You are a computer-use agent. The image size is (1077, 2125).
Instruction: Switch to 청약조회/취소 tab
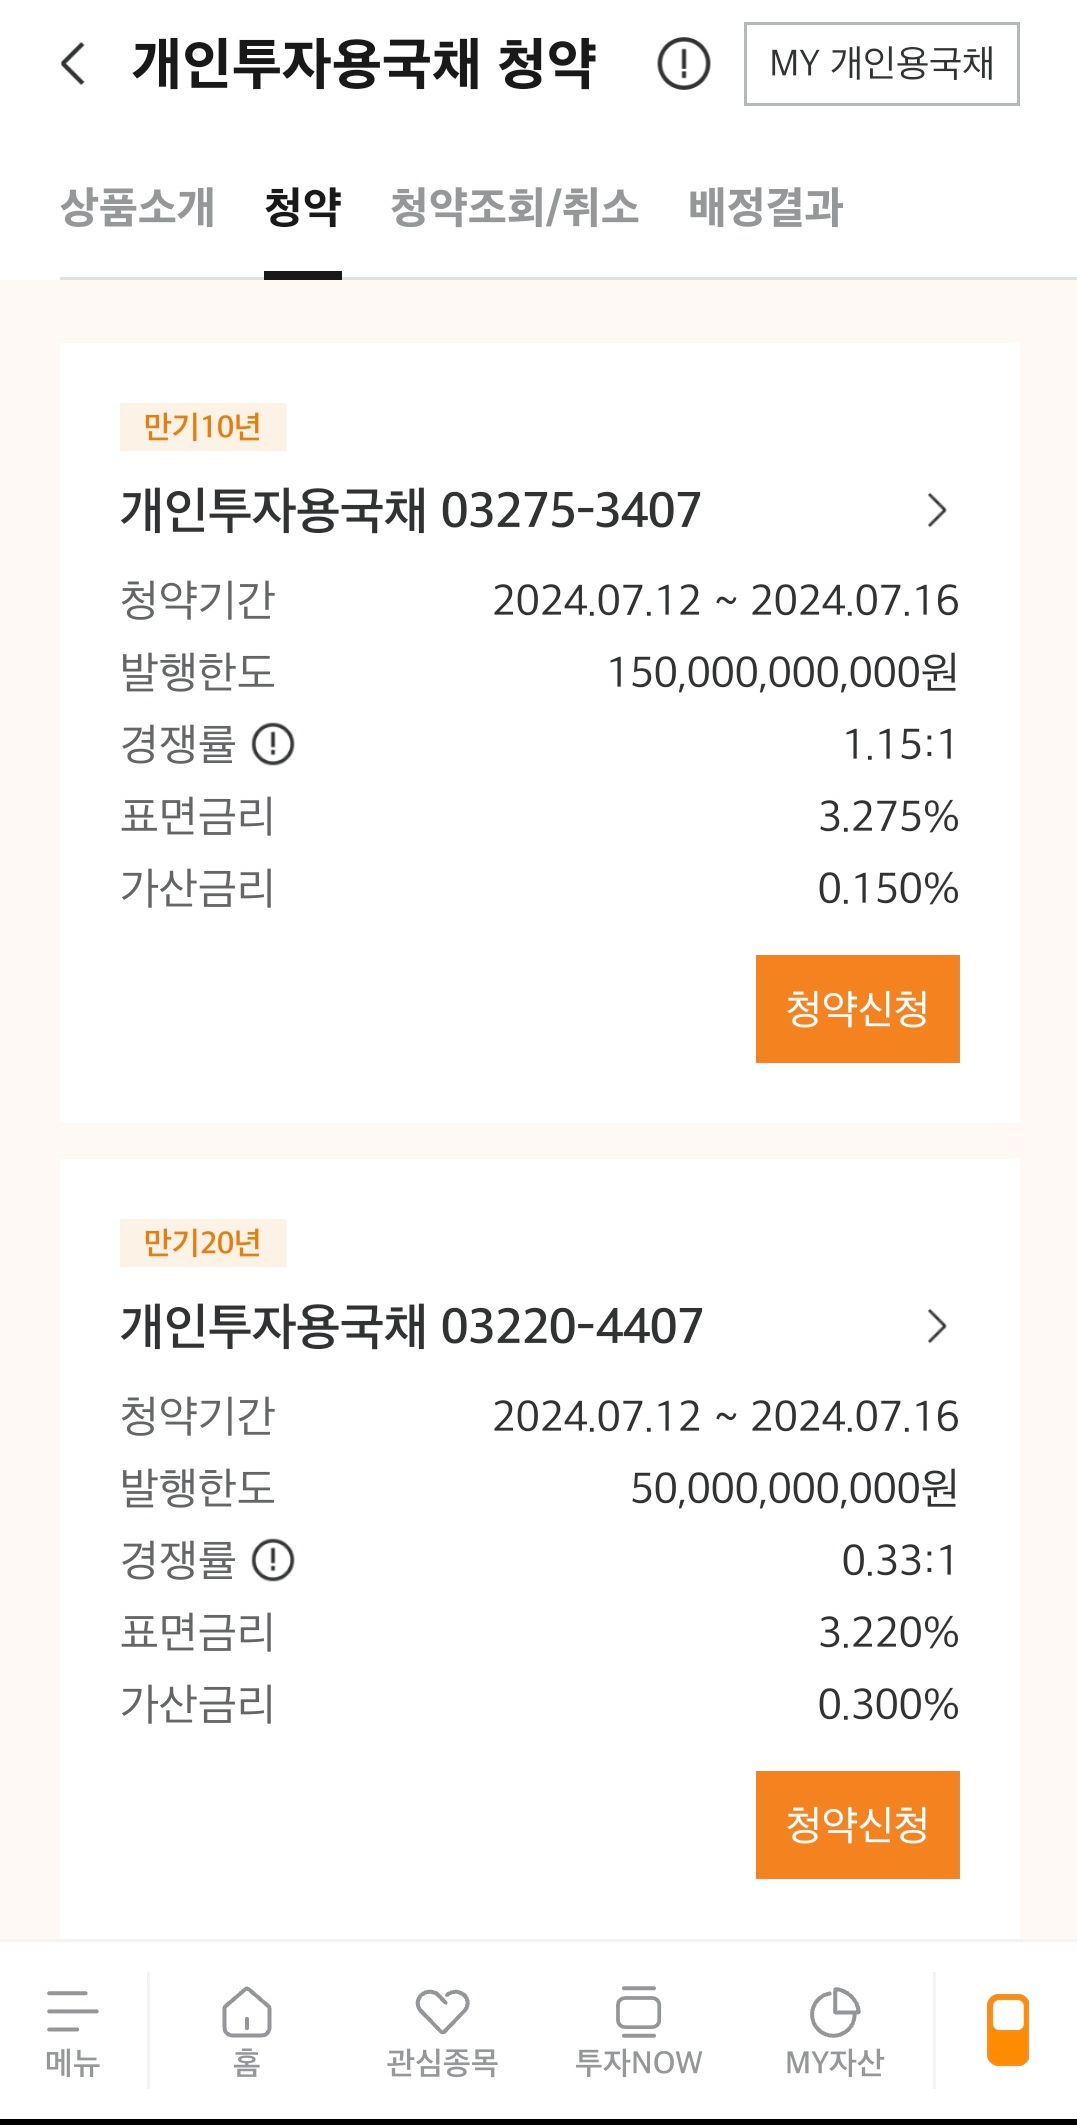click(514, 208)
